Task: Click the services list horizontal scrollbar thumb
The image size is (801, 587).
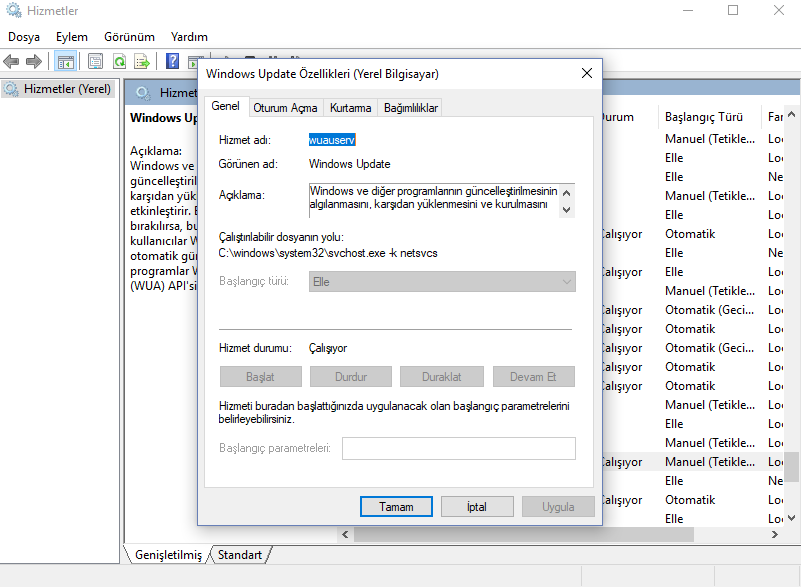Action: pos(524,534)
